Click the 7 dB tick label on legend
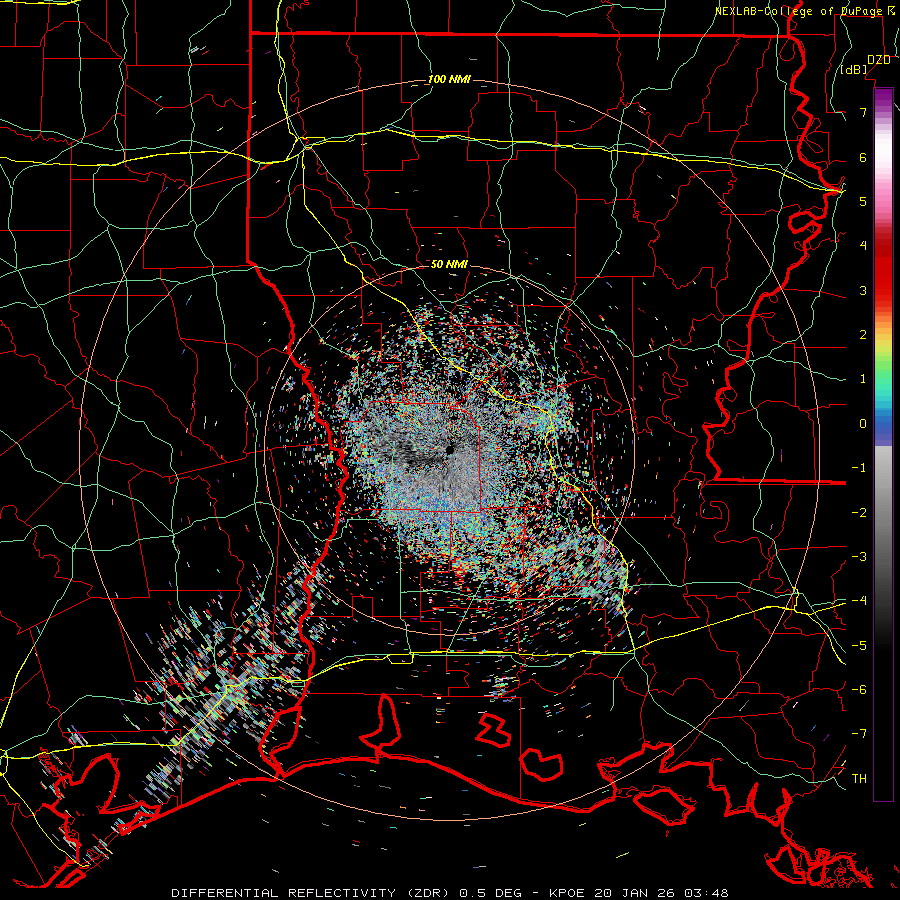The height and width of the screenshot is (900, 900). click(863, 112)
